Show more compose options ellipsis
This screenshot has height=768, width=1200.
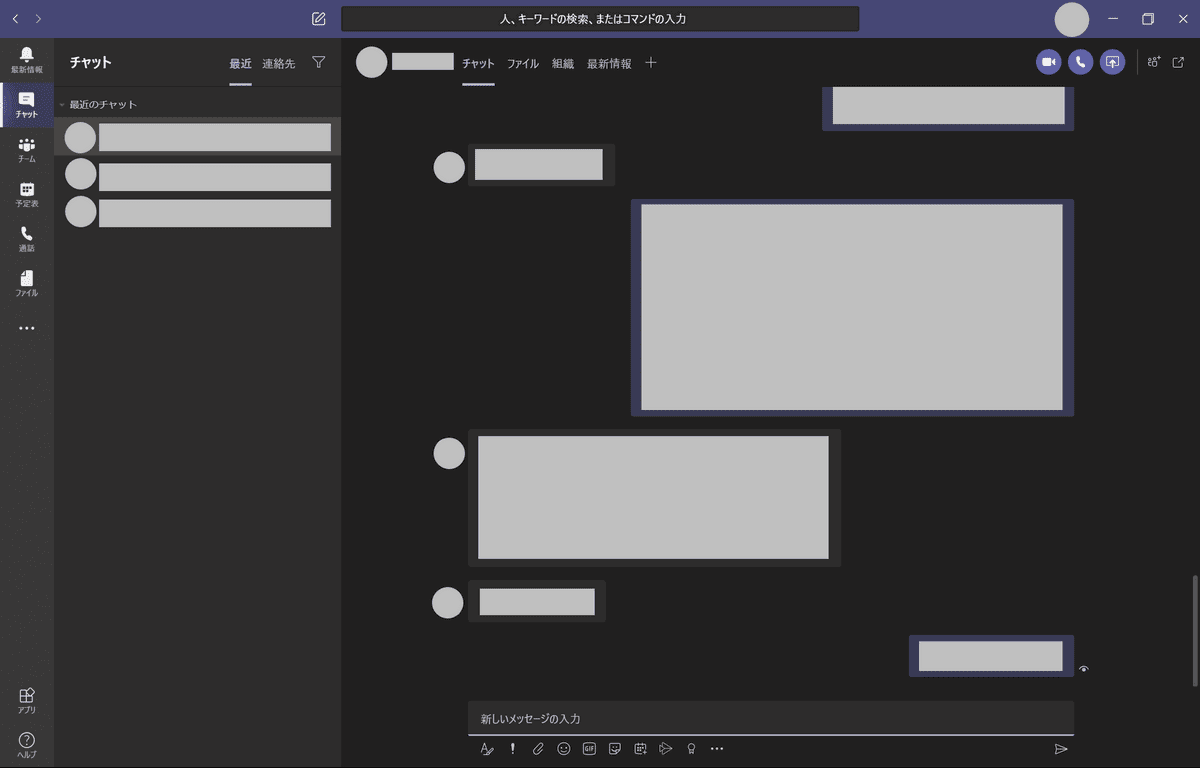[x=717, y=748]
